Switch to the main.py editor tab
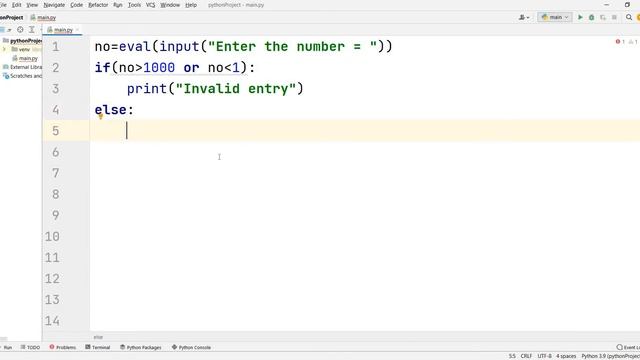The height and width of the screenshot is (360, 640). coord(63,30)
